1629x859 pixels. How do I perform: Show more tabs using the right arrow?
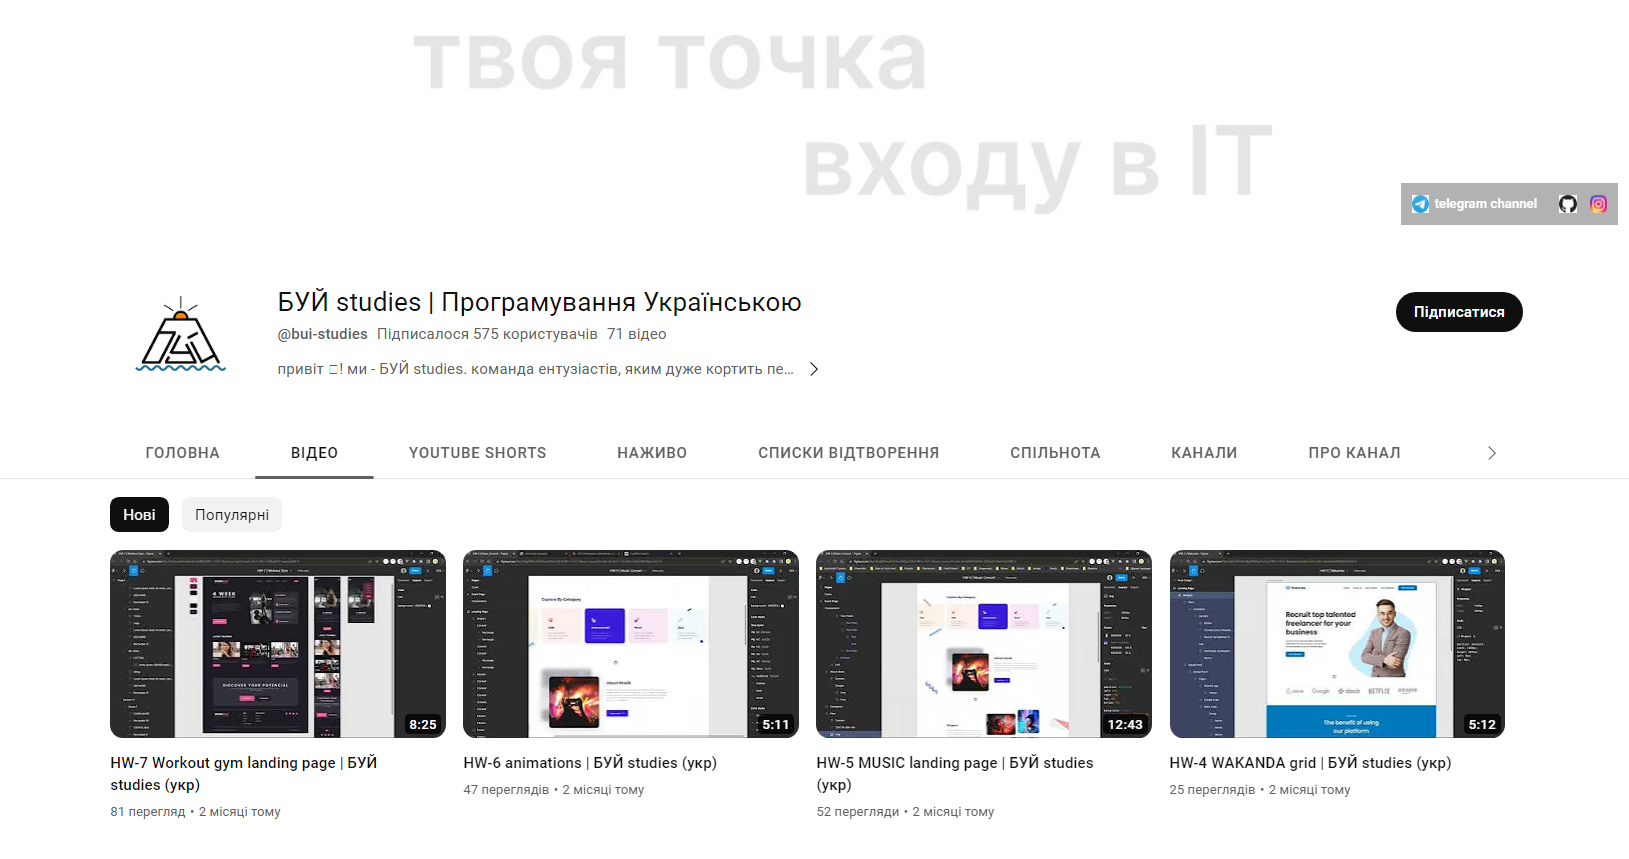click(1492, 453)
